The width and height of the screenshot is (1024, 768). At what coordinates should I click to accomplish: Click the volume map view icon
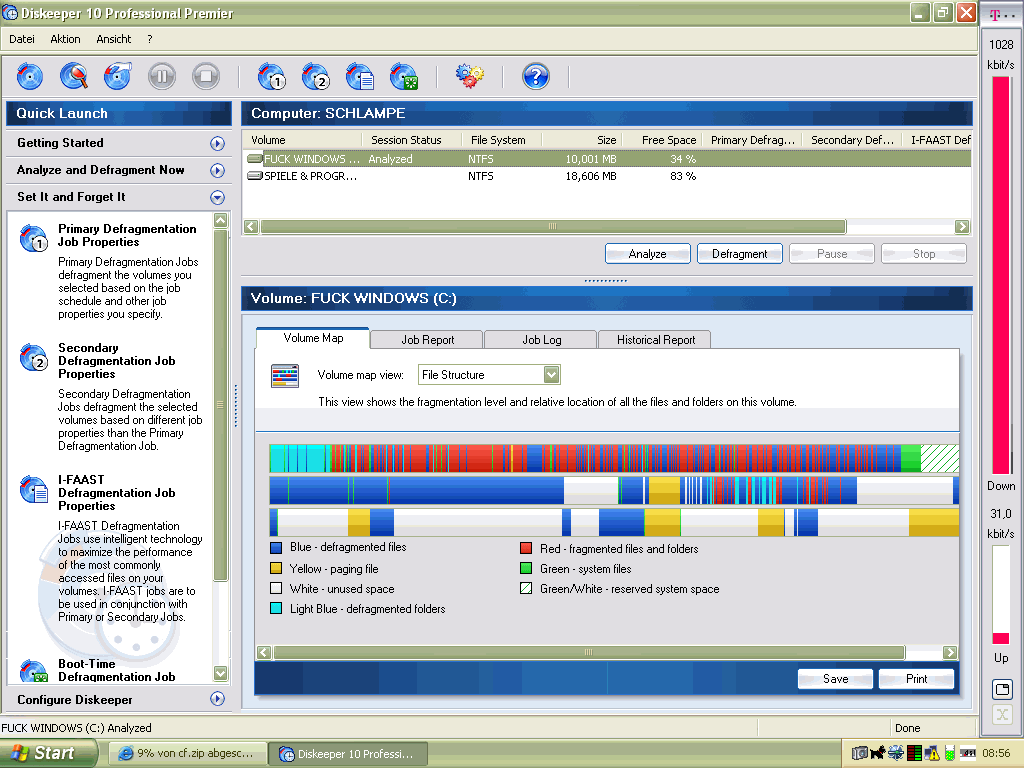(285, 376)
